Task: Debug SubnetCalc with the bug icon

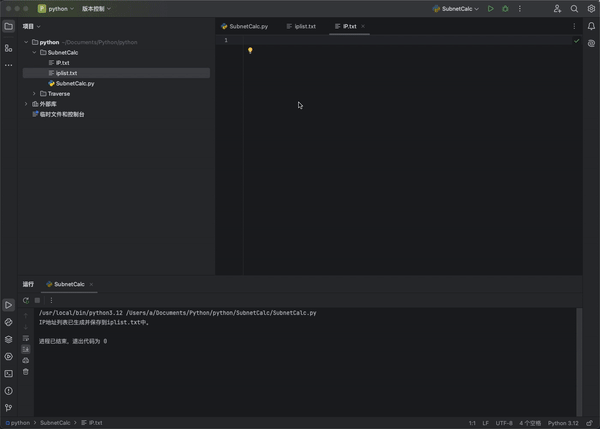Action: point(505,9)
